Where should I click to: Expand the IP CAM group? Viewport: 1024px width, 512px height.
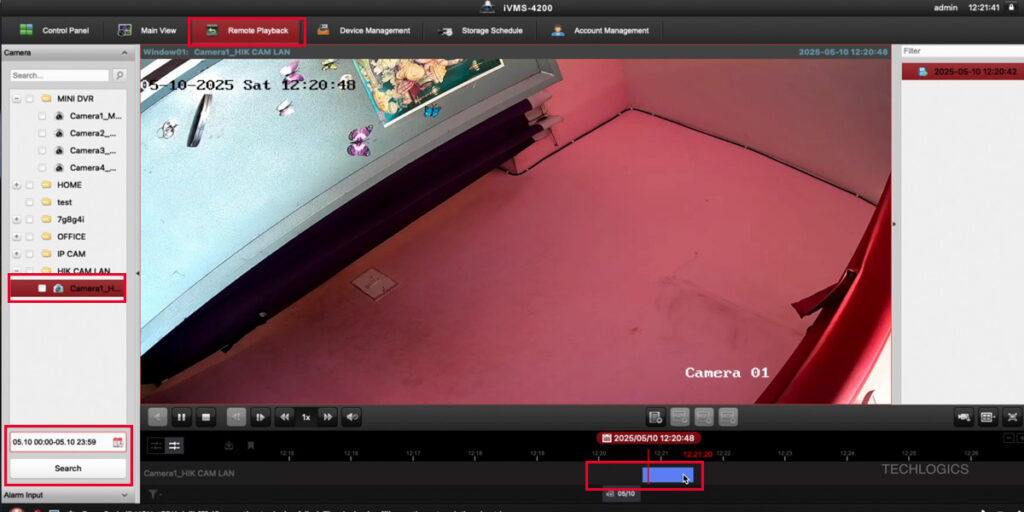(x=16, y=254)
